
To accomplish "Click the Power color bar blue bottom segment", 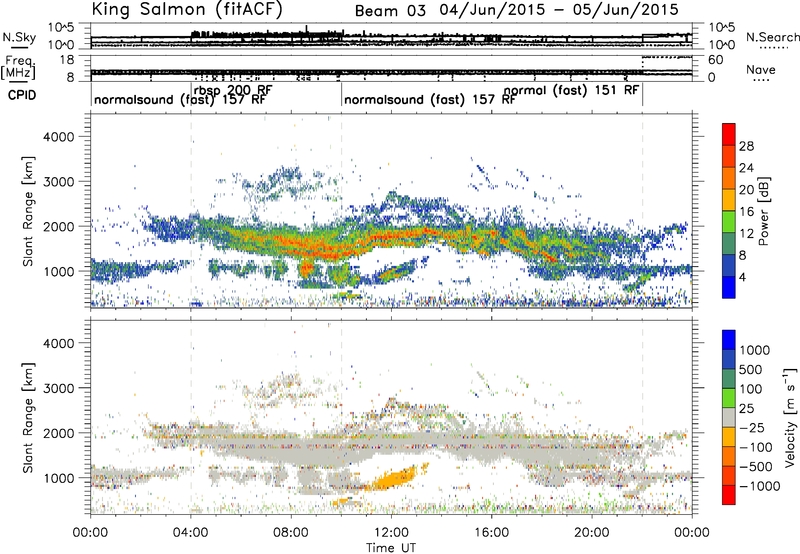I will point(729,287).
